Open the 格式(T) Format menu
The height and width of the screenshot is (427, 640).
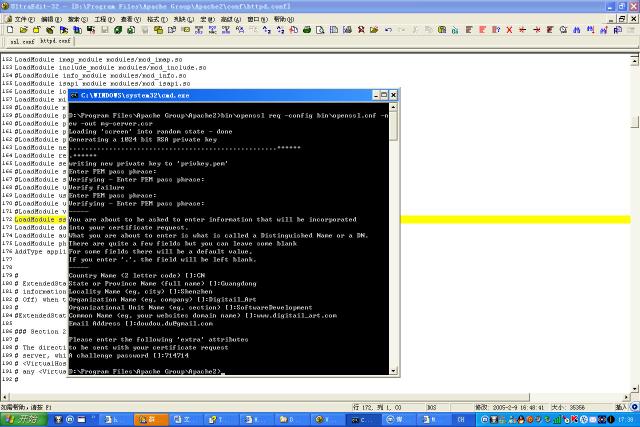157,18
